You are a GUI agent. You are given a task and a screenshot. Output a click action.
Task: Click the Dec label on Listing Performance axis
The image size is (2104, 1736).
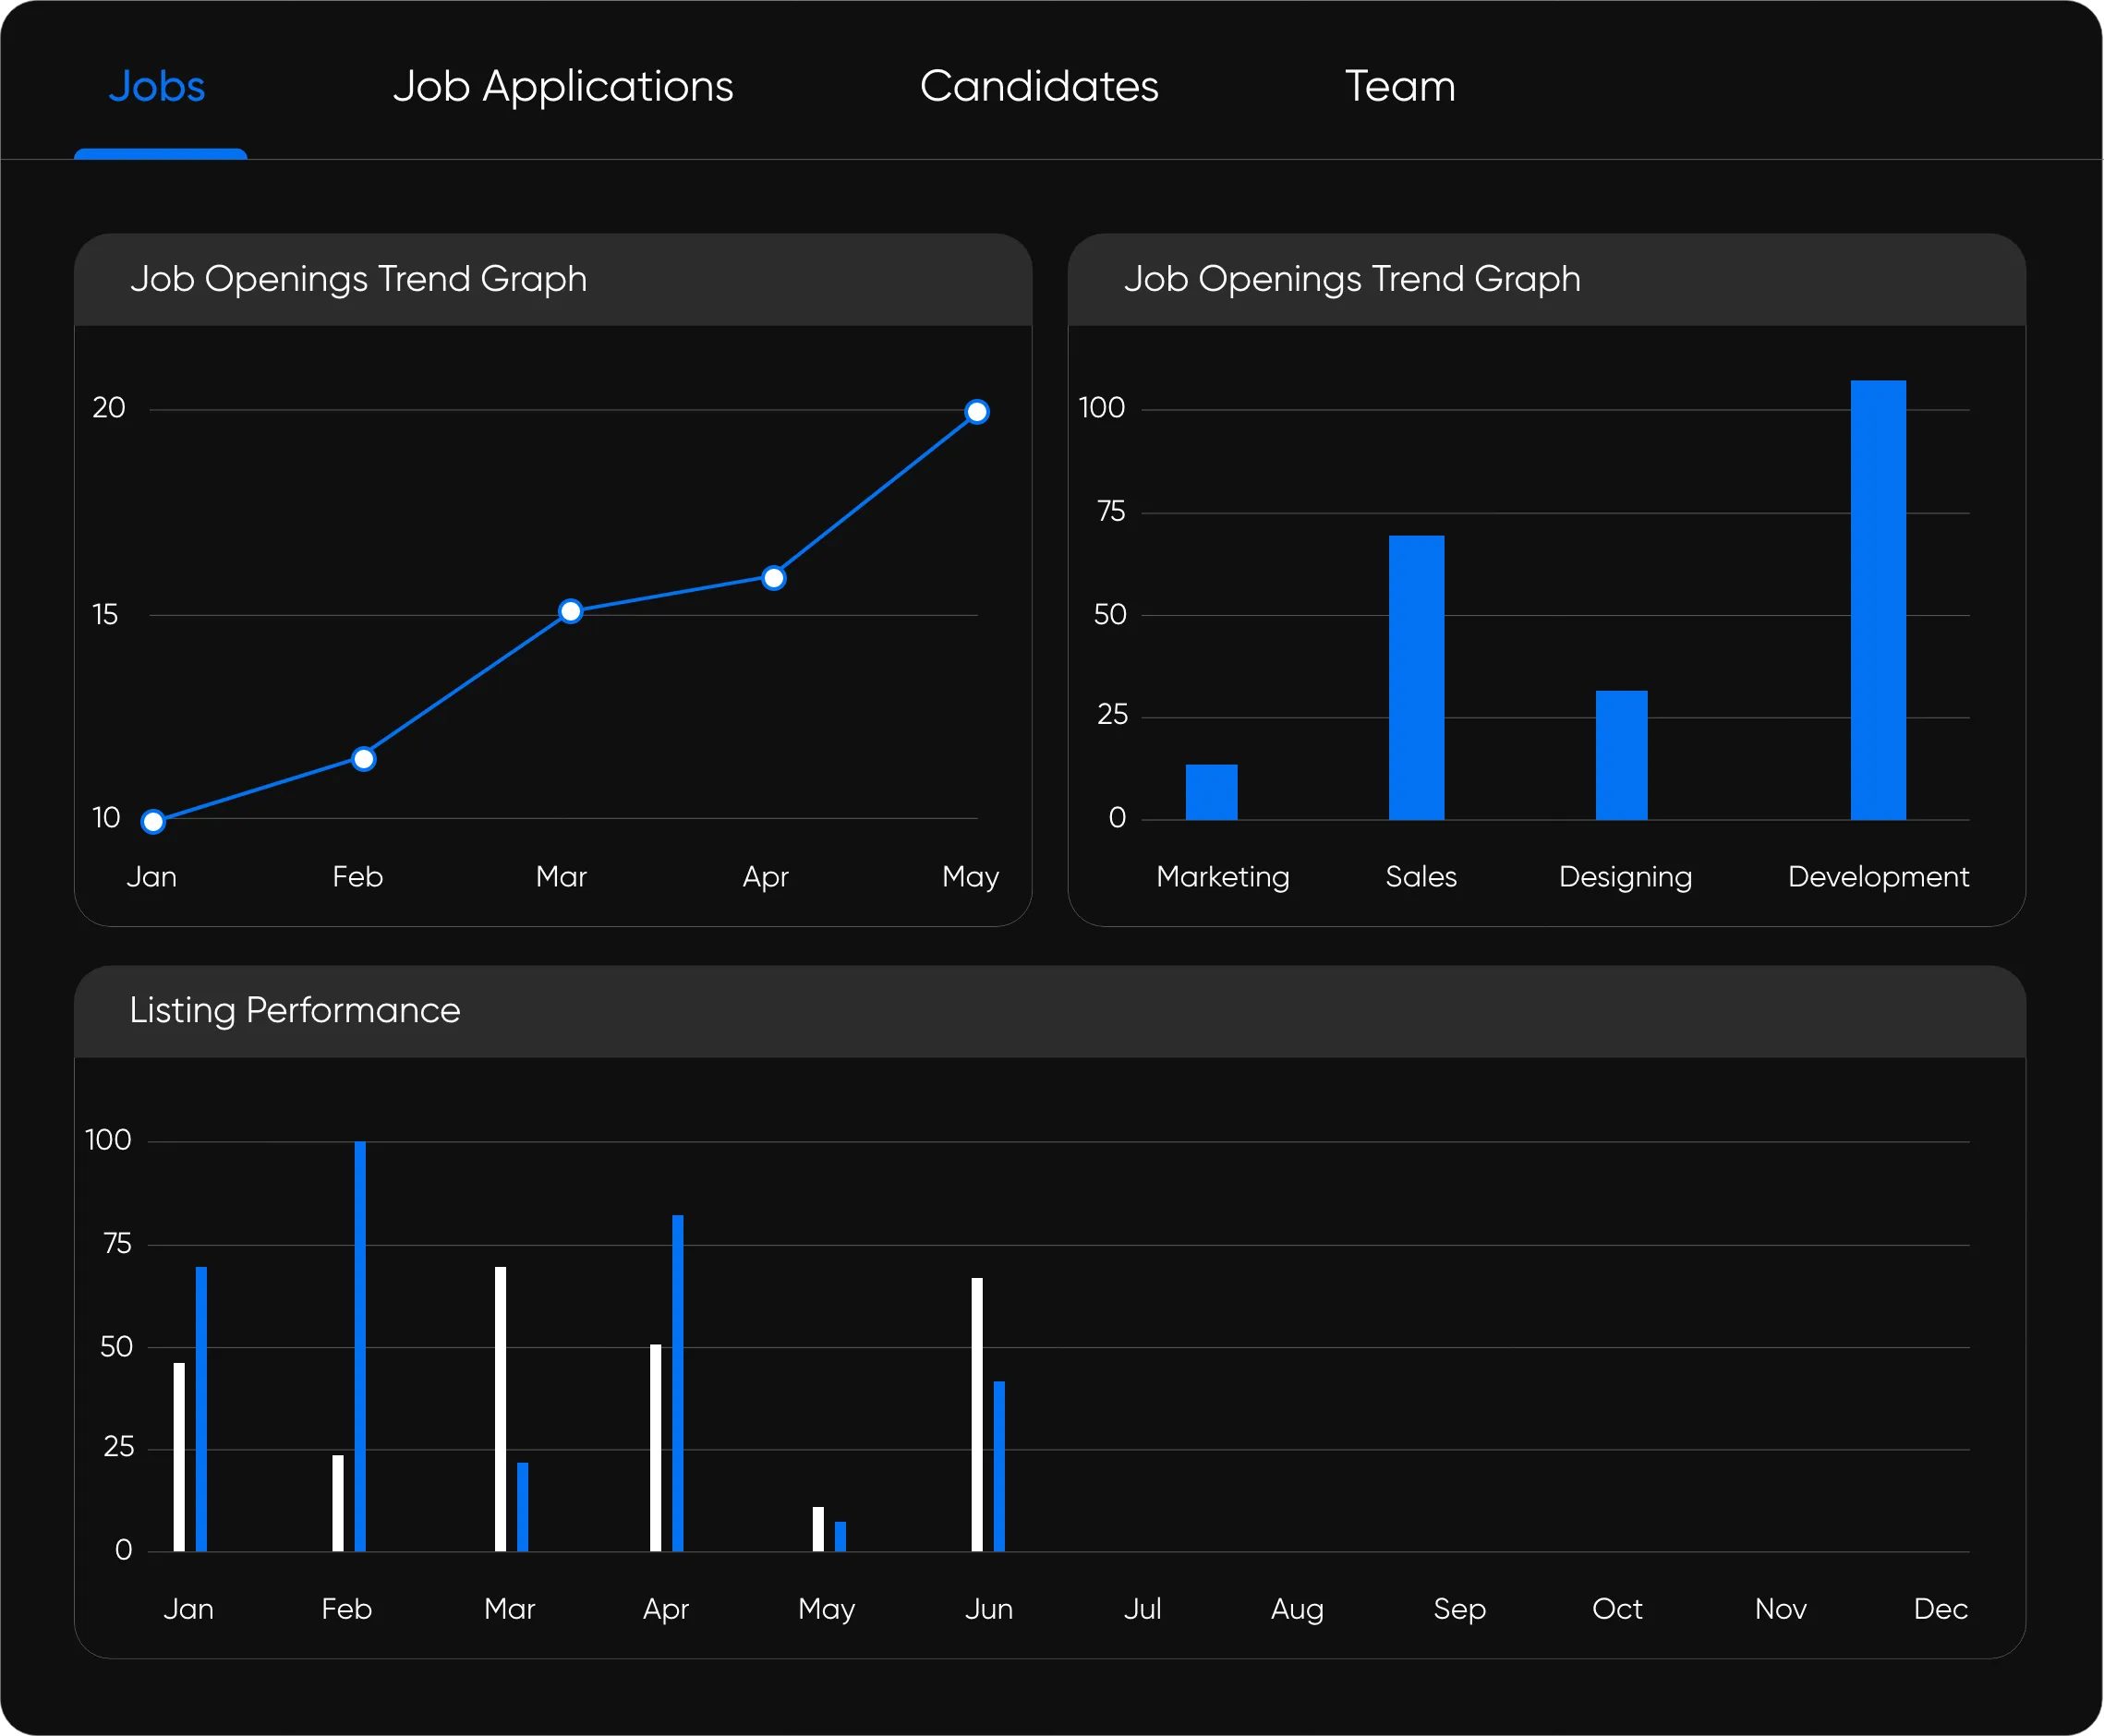[x=1939, y=1609]
